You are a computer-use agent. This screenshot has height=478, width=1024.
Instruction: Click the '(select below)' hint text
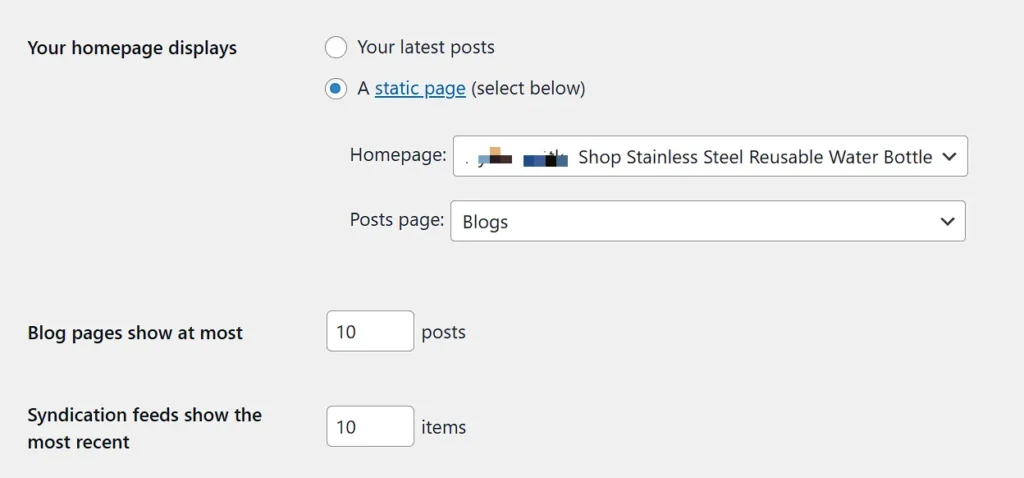coord(528,88)
